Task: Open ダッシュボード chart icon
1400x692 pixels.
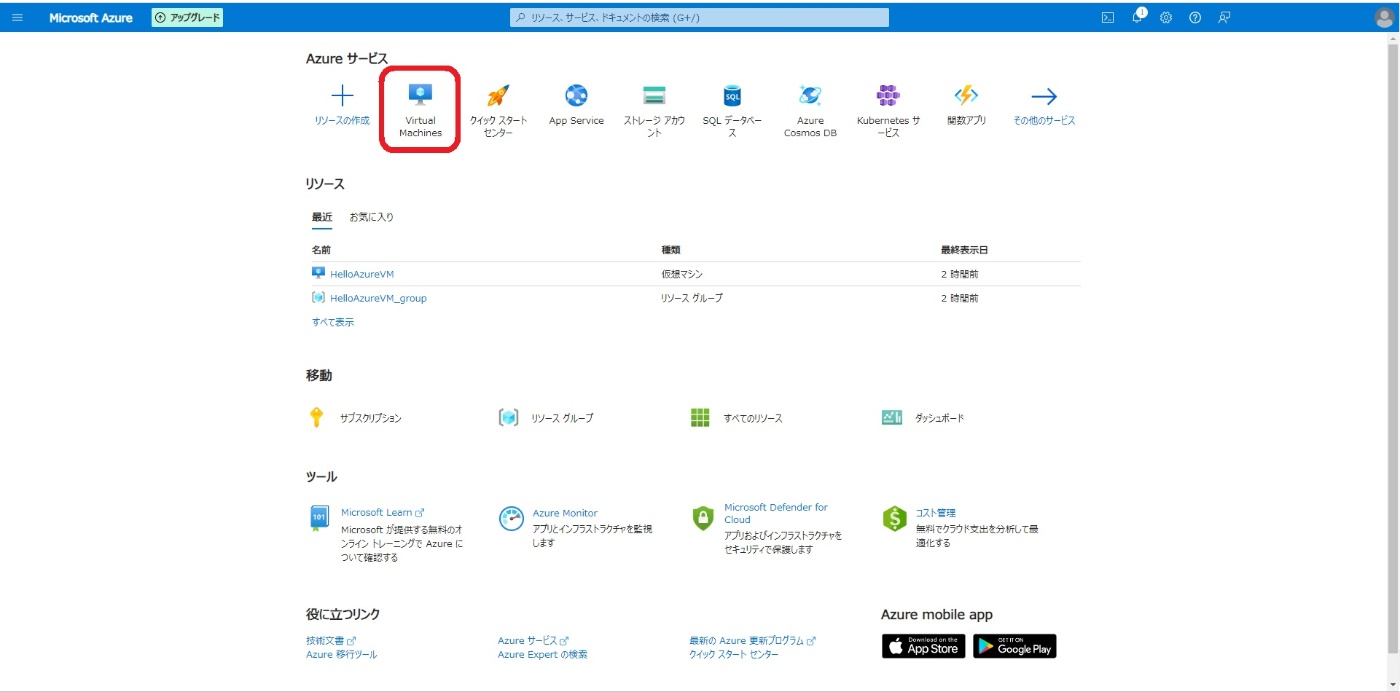Action: pos(892,418)
